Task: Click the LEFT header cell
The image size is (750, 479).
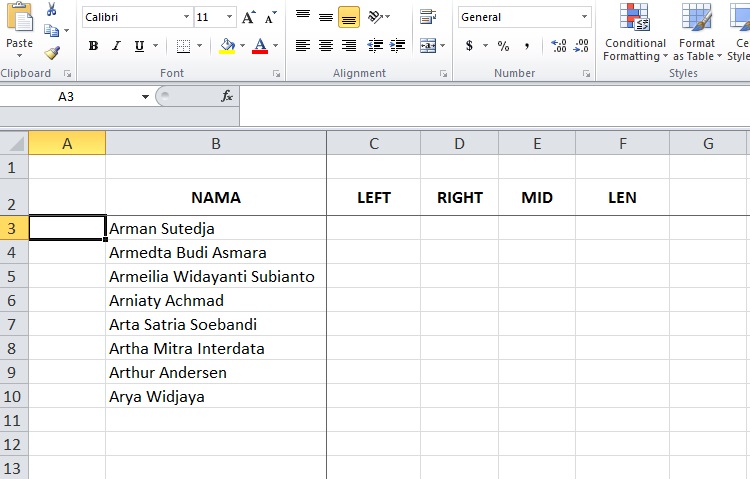Action: 374,197
